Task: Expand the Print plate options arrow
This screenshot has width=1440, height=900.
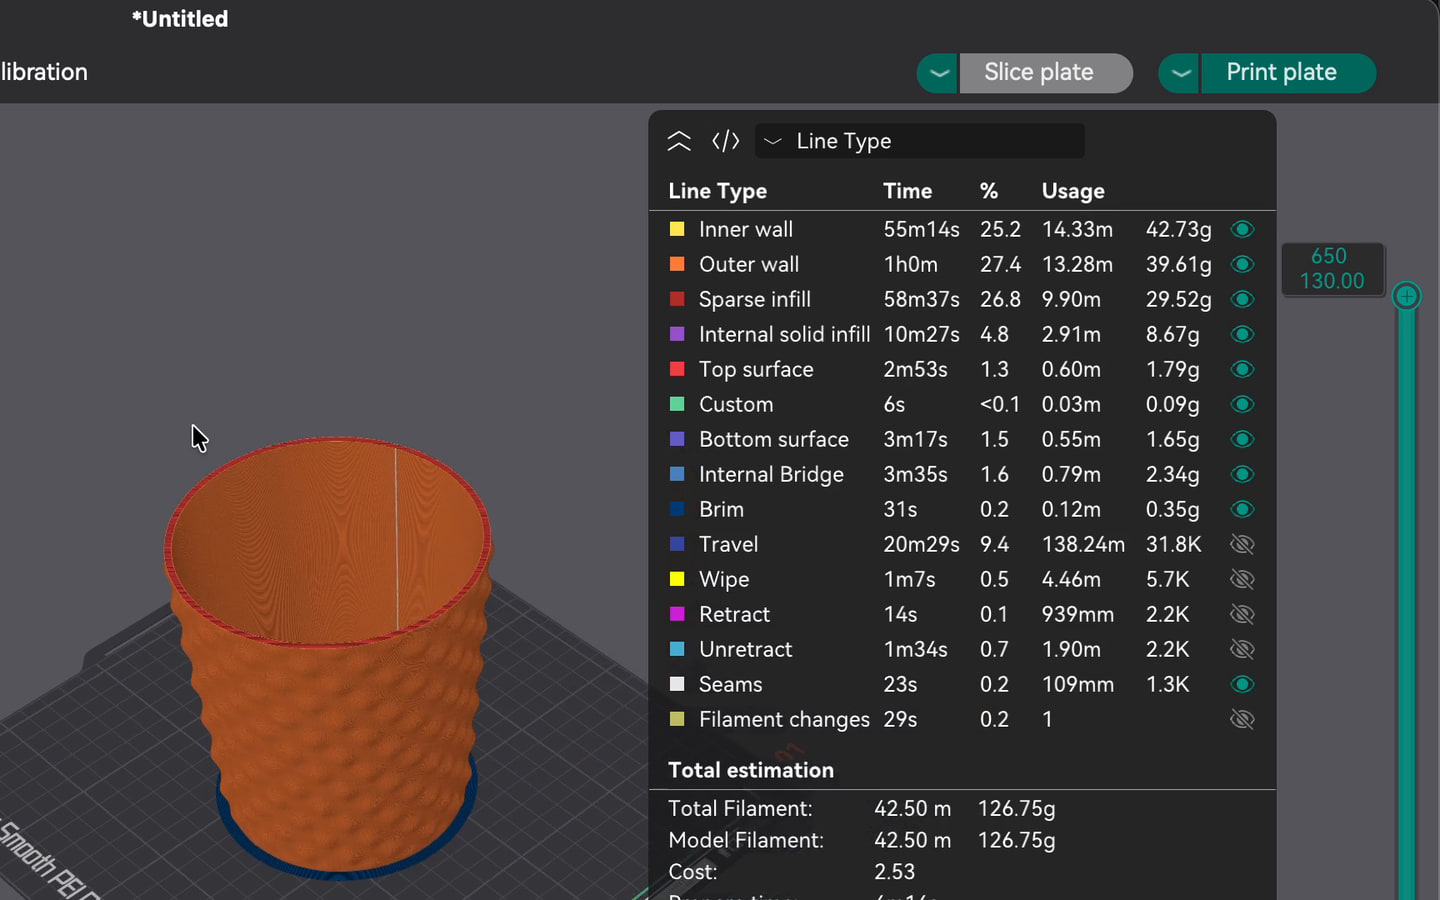Action: (x=1180, y=73)
